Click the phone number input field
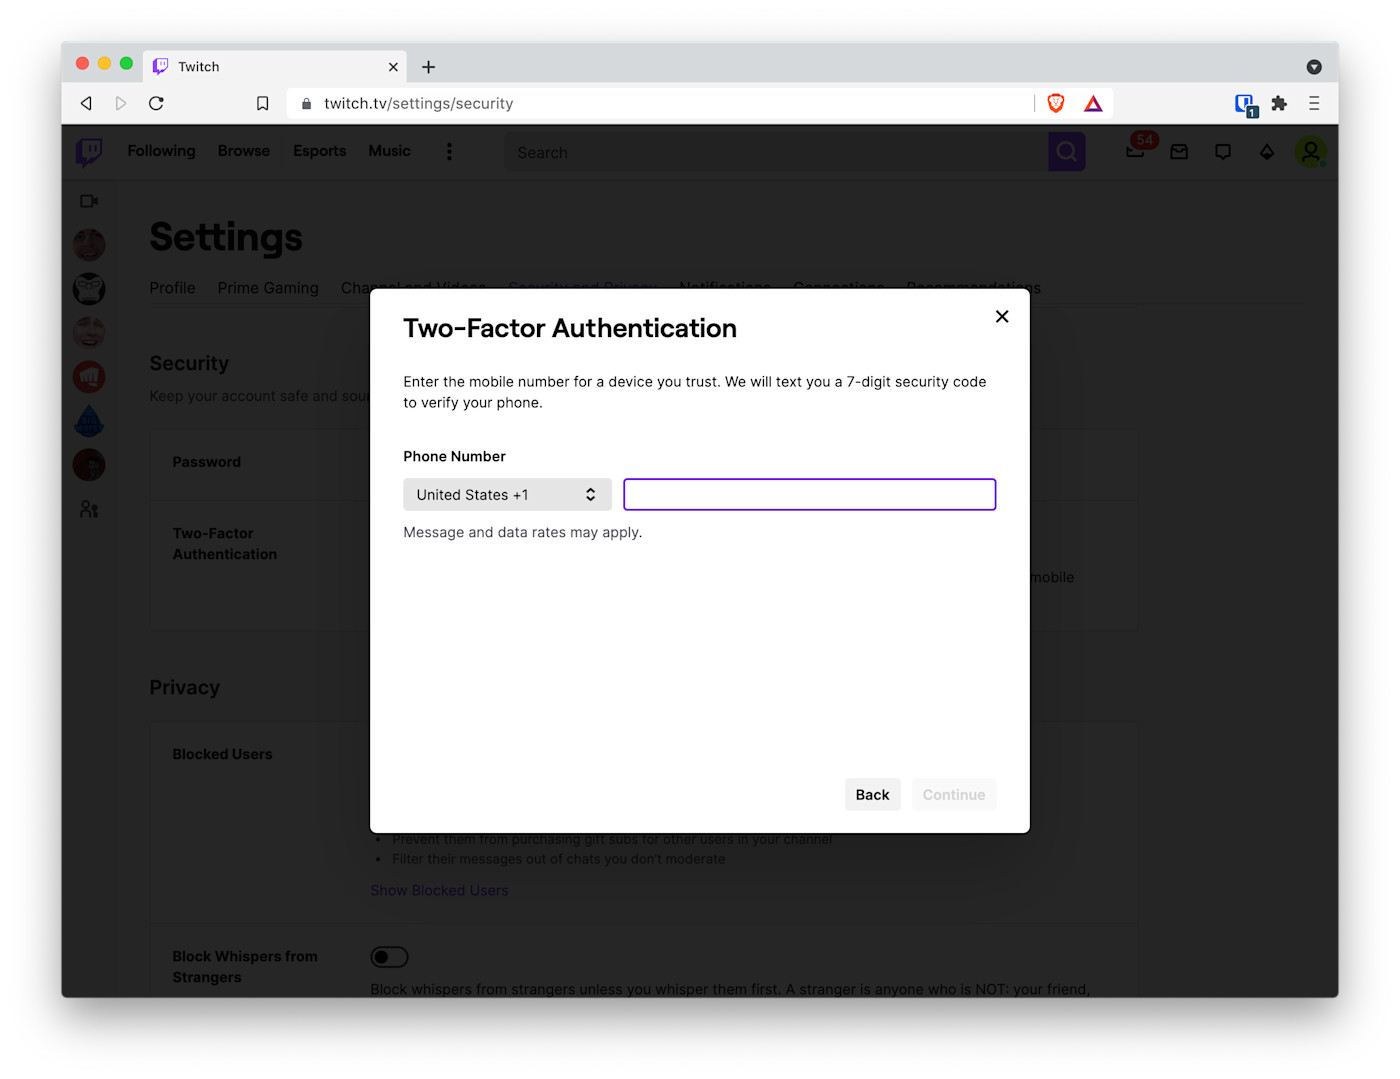 pyautogui.click(x=809, y=494)
